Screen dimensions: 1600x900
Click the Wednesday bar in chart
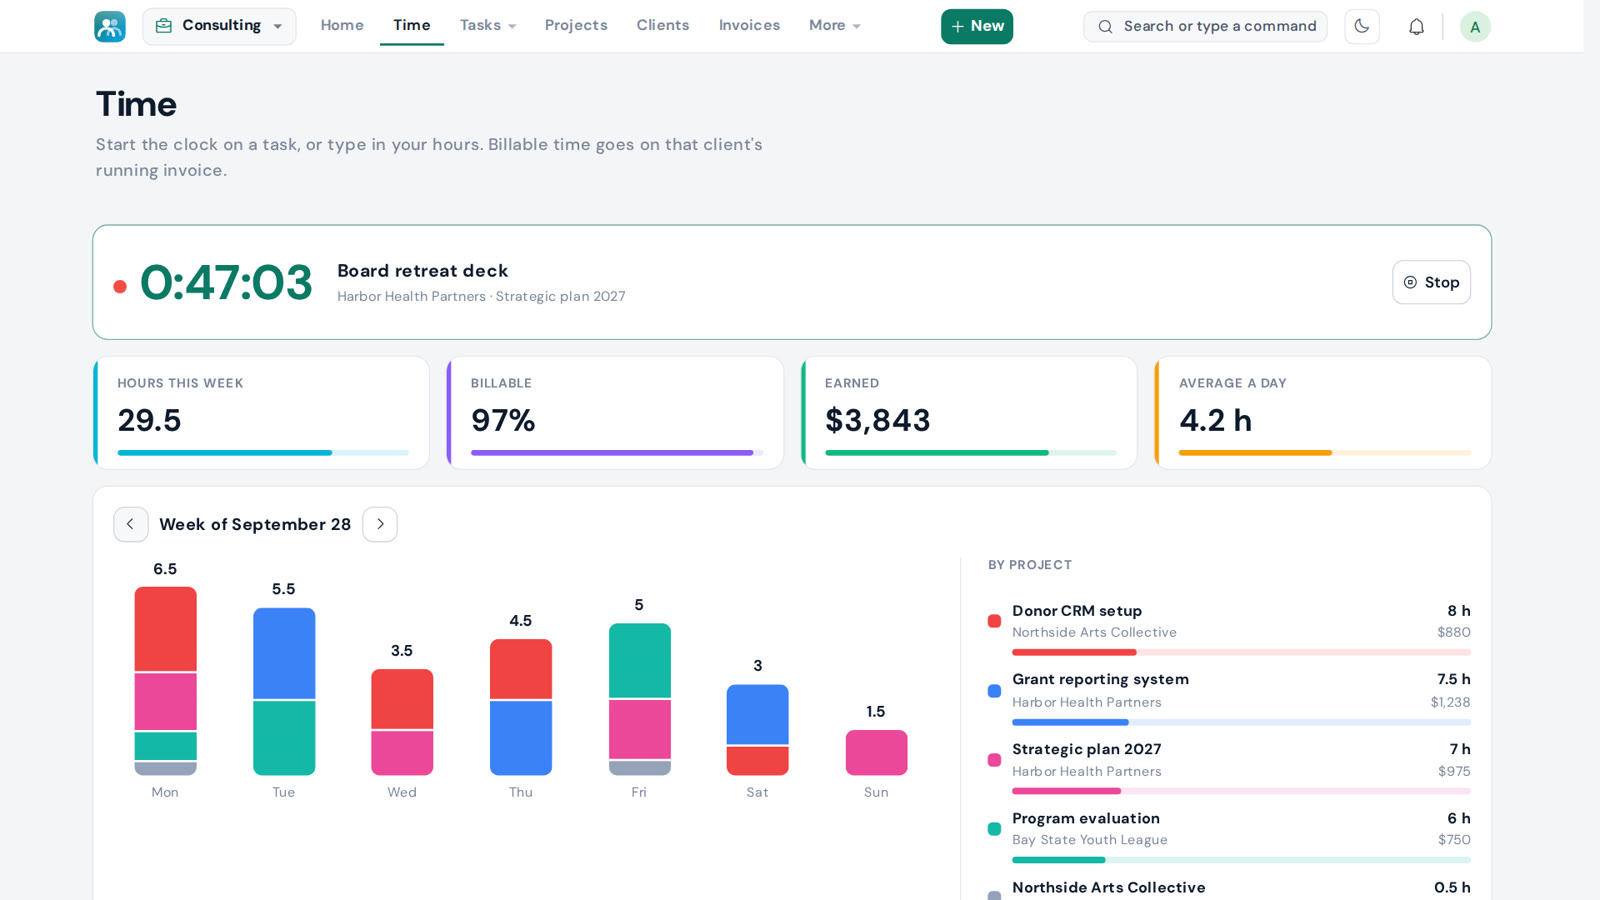402,722
